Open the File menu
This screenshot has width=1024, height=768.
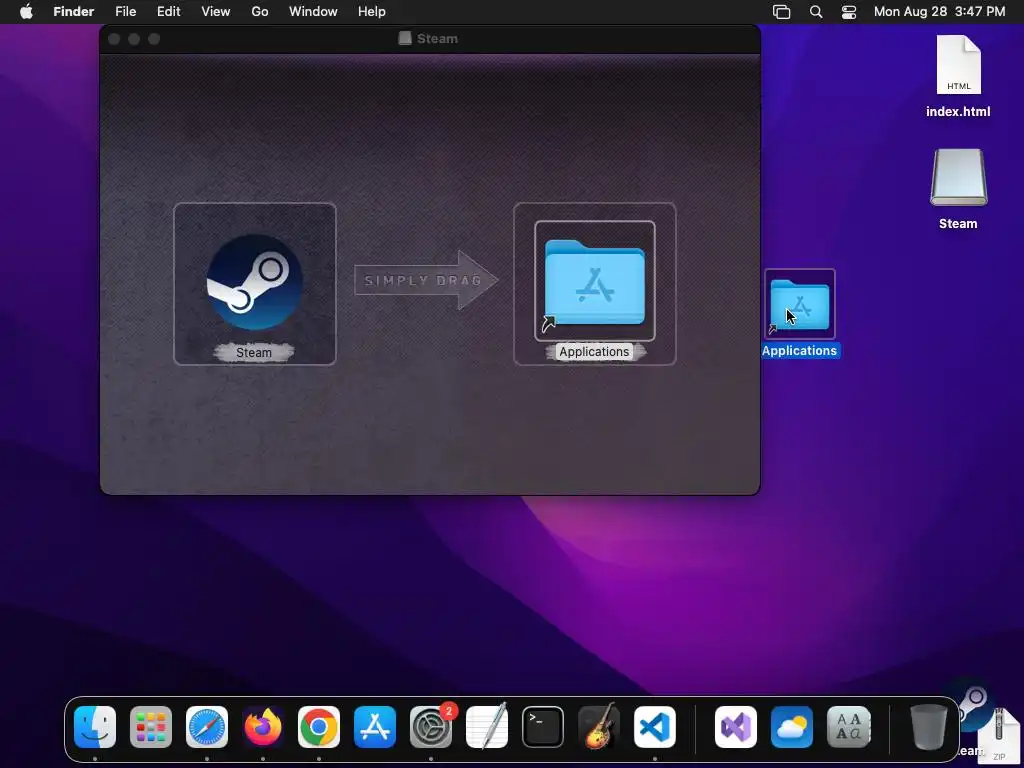pos(125,12)
